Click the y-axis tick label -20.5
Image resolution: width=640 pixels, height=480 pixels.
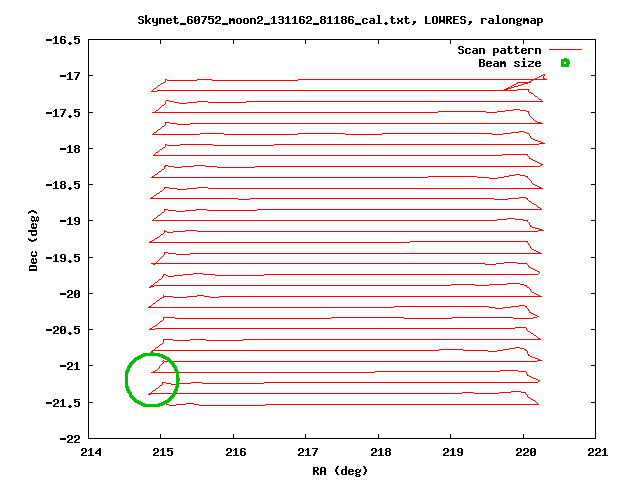point(63,330)
